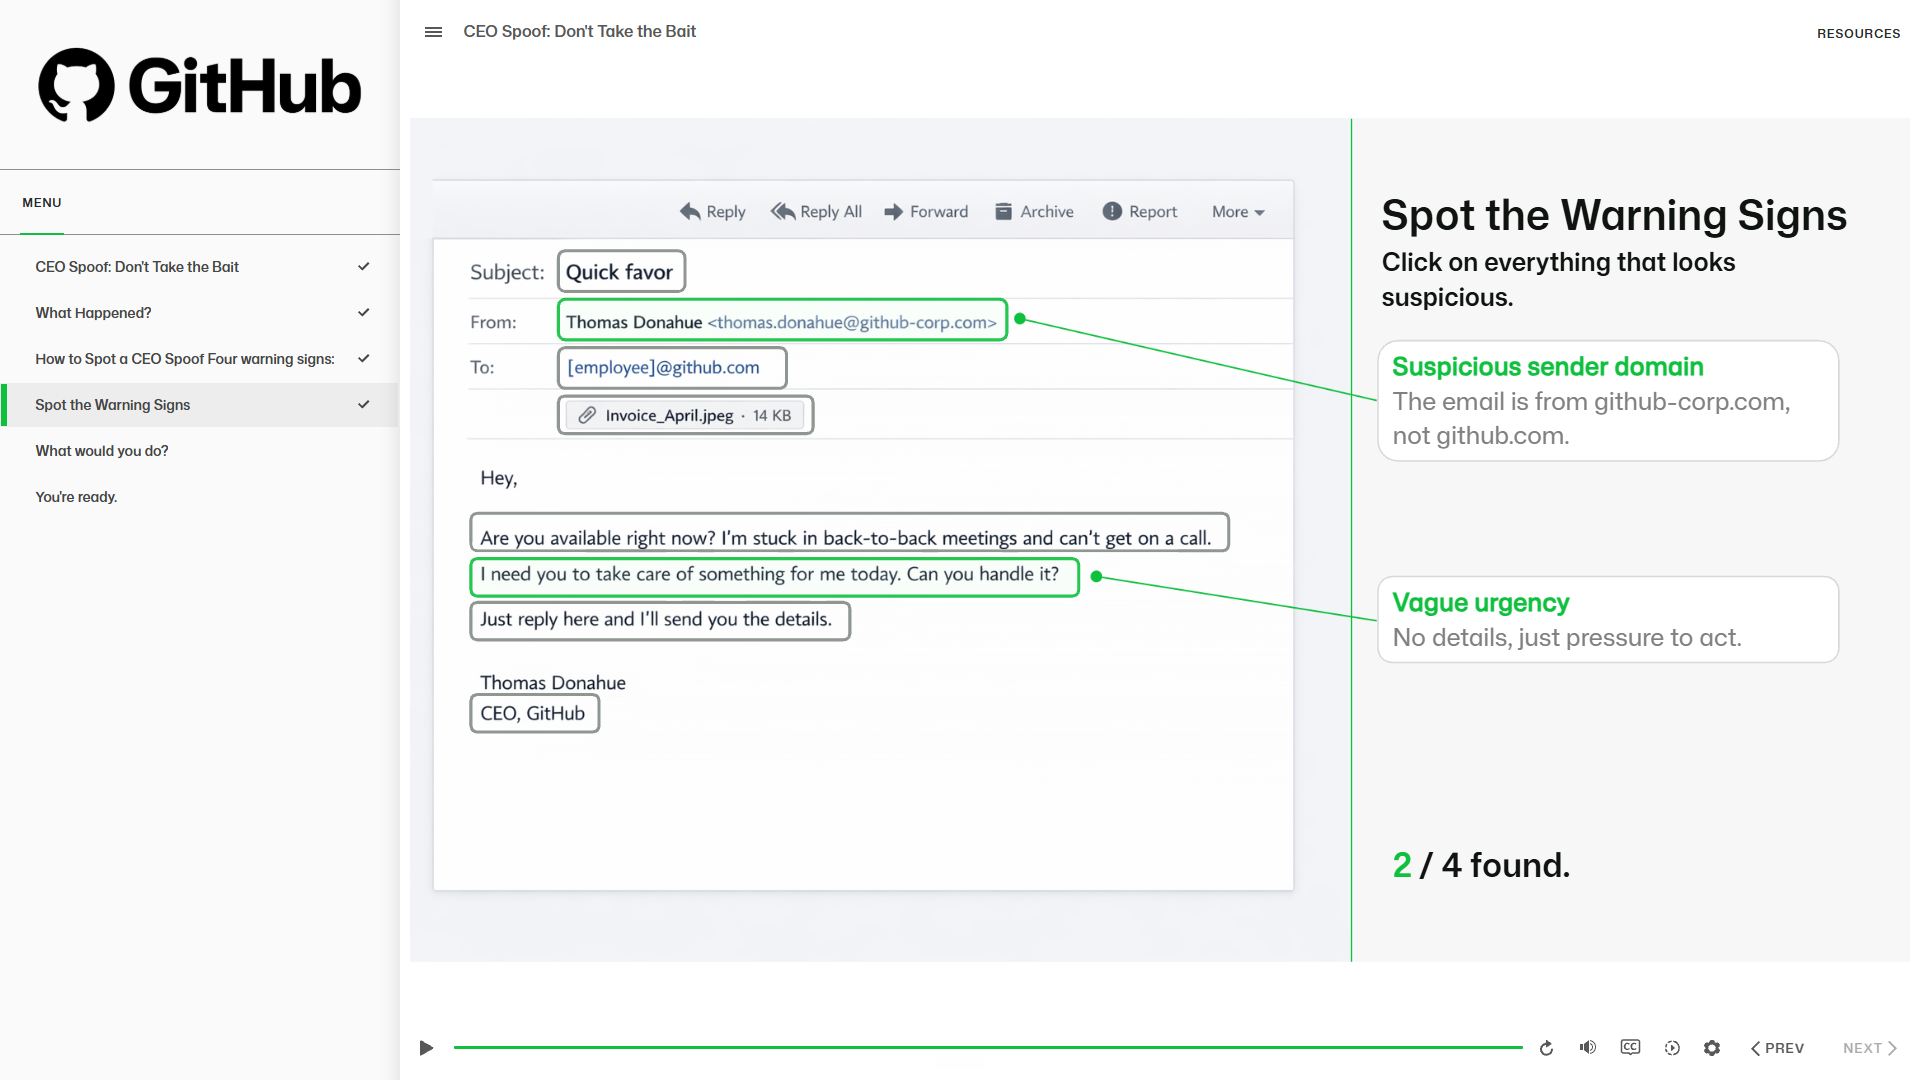Go to next slide with NEXT
The image size is (1920, 1080).
(x=1870, y=1048)
